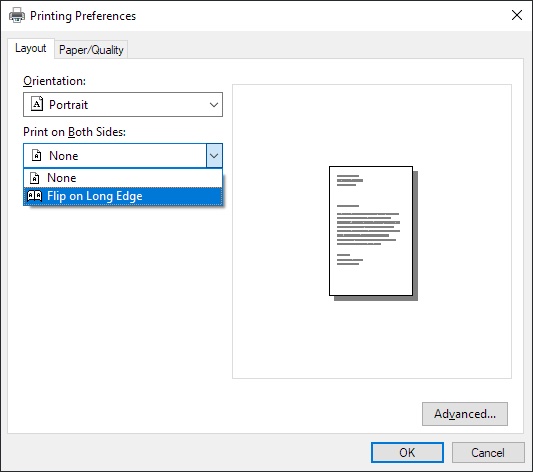This screenshot has height=472, width=533.
Task: Click the Print on Both Sides label
Action: [x=74, y=132]
